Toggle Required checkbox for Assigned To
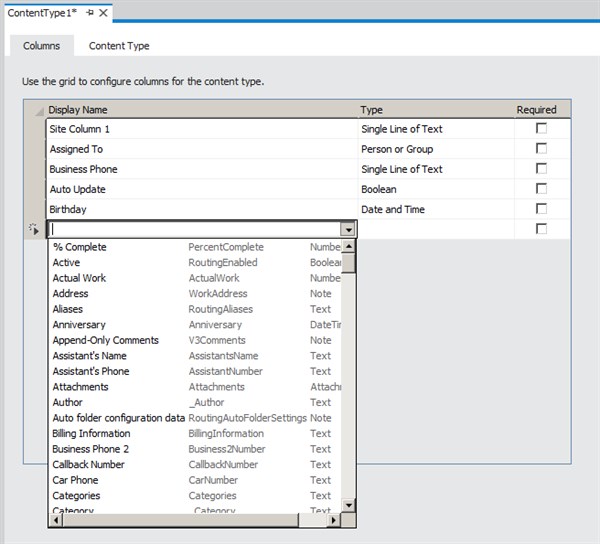 tap(541, 149)
